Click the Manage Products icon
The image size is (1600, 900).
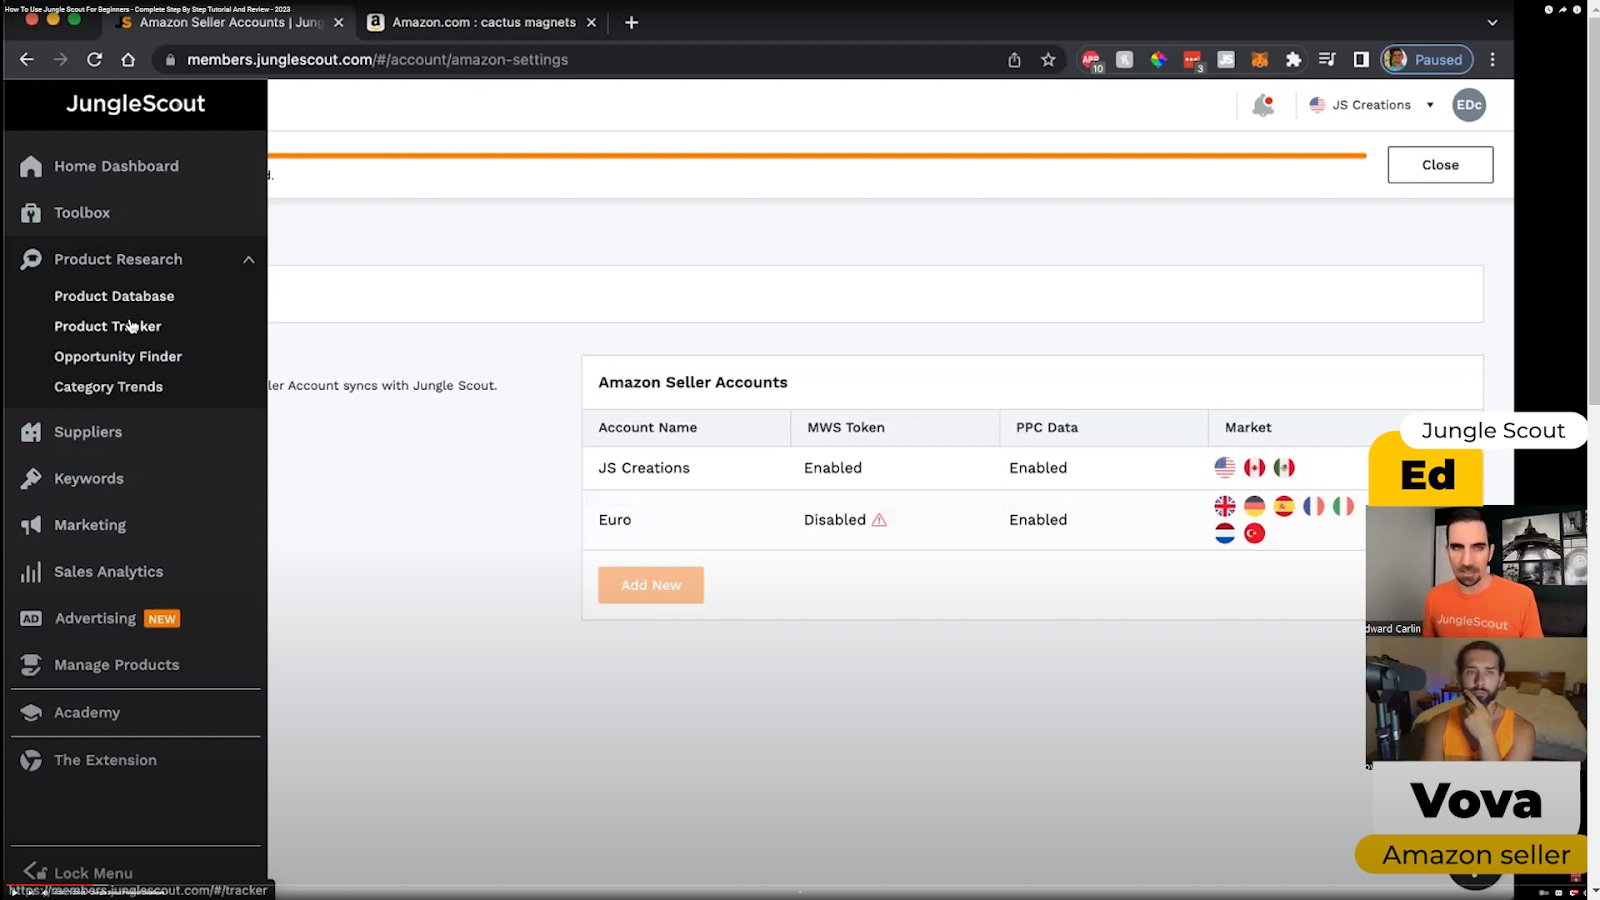(31, 665)
